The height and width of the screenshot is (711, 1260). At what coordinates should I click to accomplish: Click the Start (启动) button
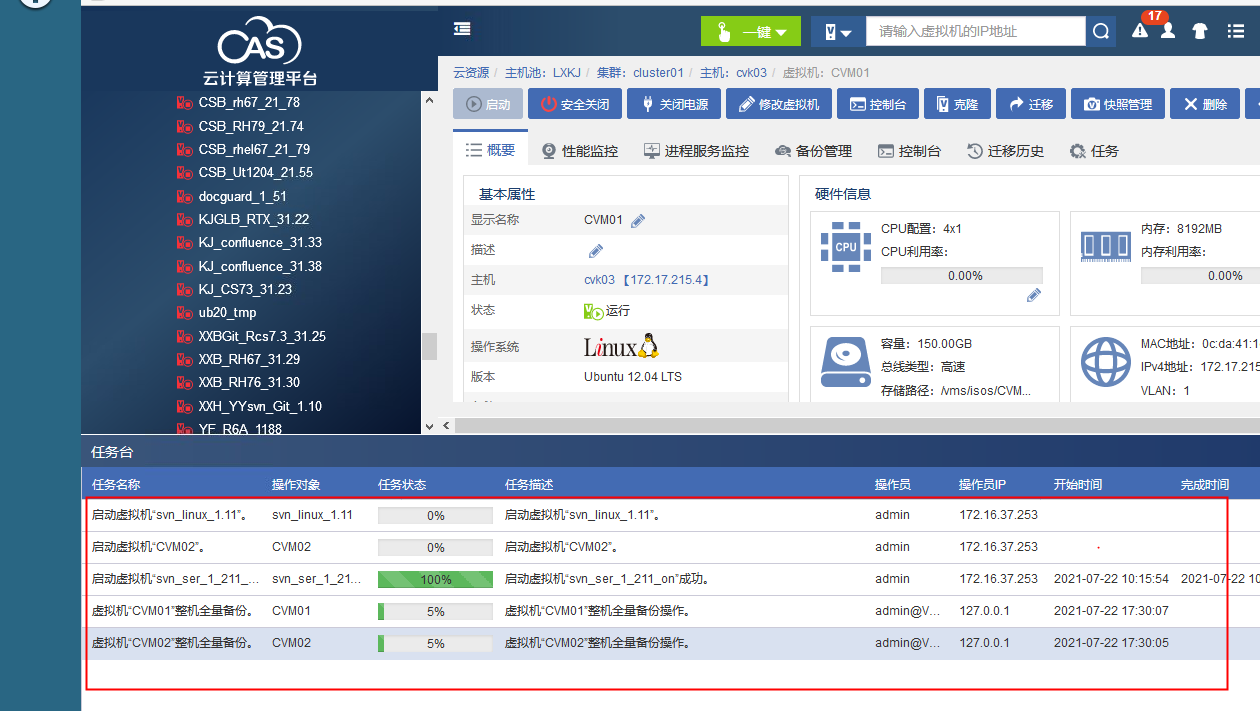pyautogui.click(x=488, y=104)
